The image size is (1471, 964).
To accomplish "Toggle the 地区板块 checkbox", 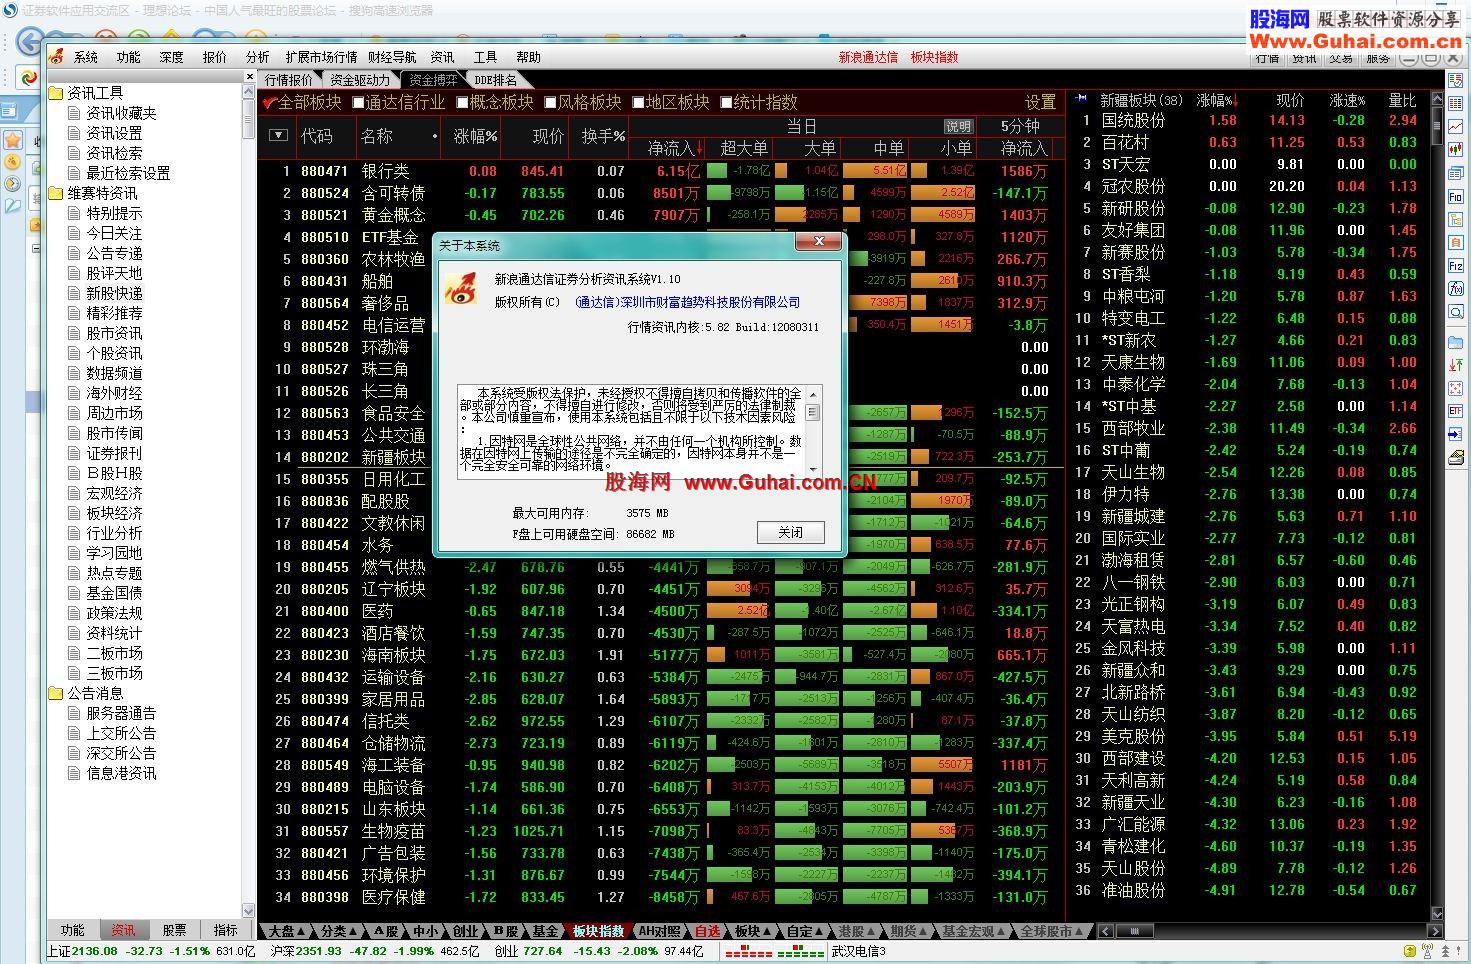I will click(x=638, y=102).
